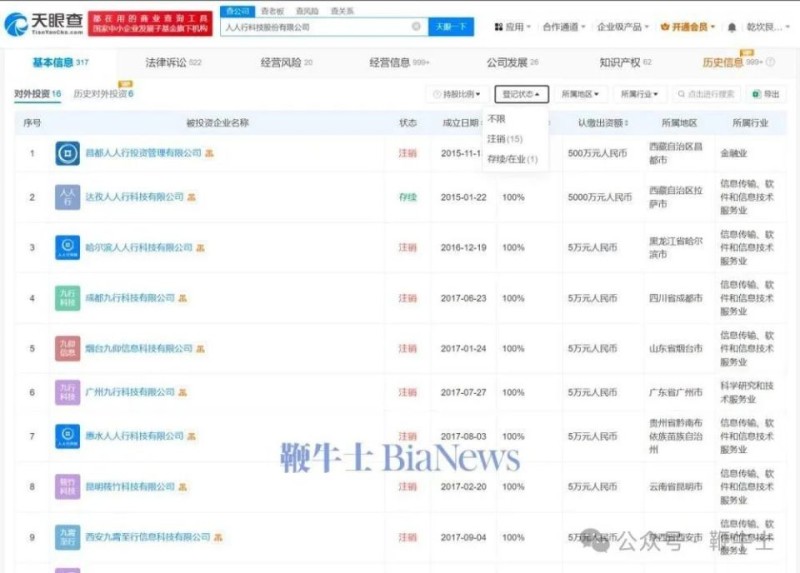
Task: Select the 查风险 search tab
Action: pyautogui.click(x=307, y=11)
